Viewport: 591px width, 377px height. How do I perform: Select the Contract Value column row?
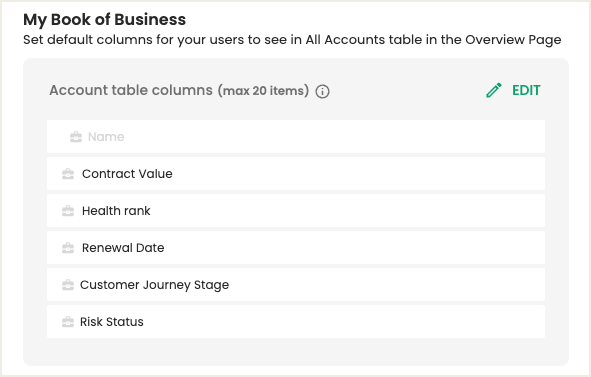(x=296, y=173)
